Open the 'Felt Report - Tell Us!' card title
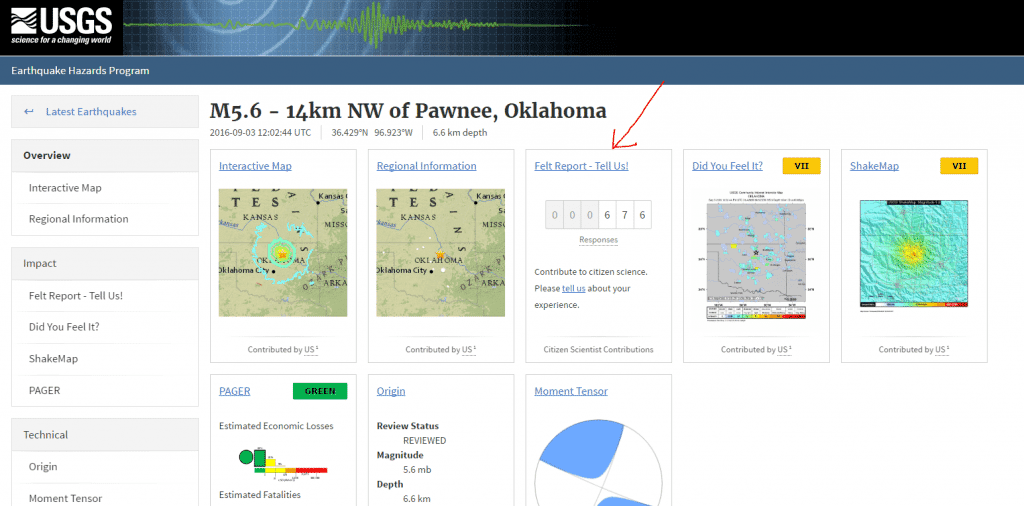The height and width of the screenshot is (506, 1024). click(x=581, y=166)
